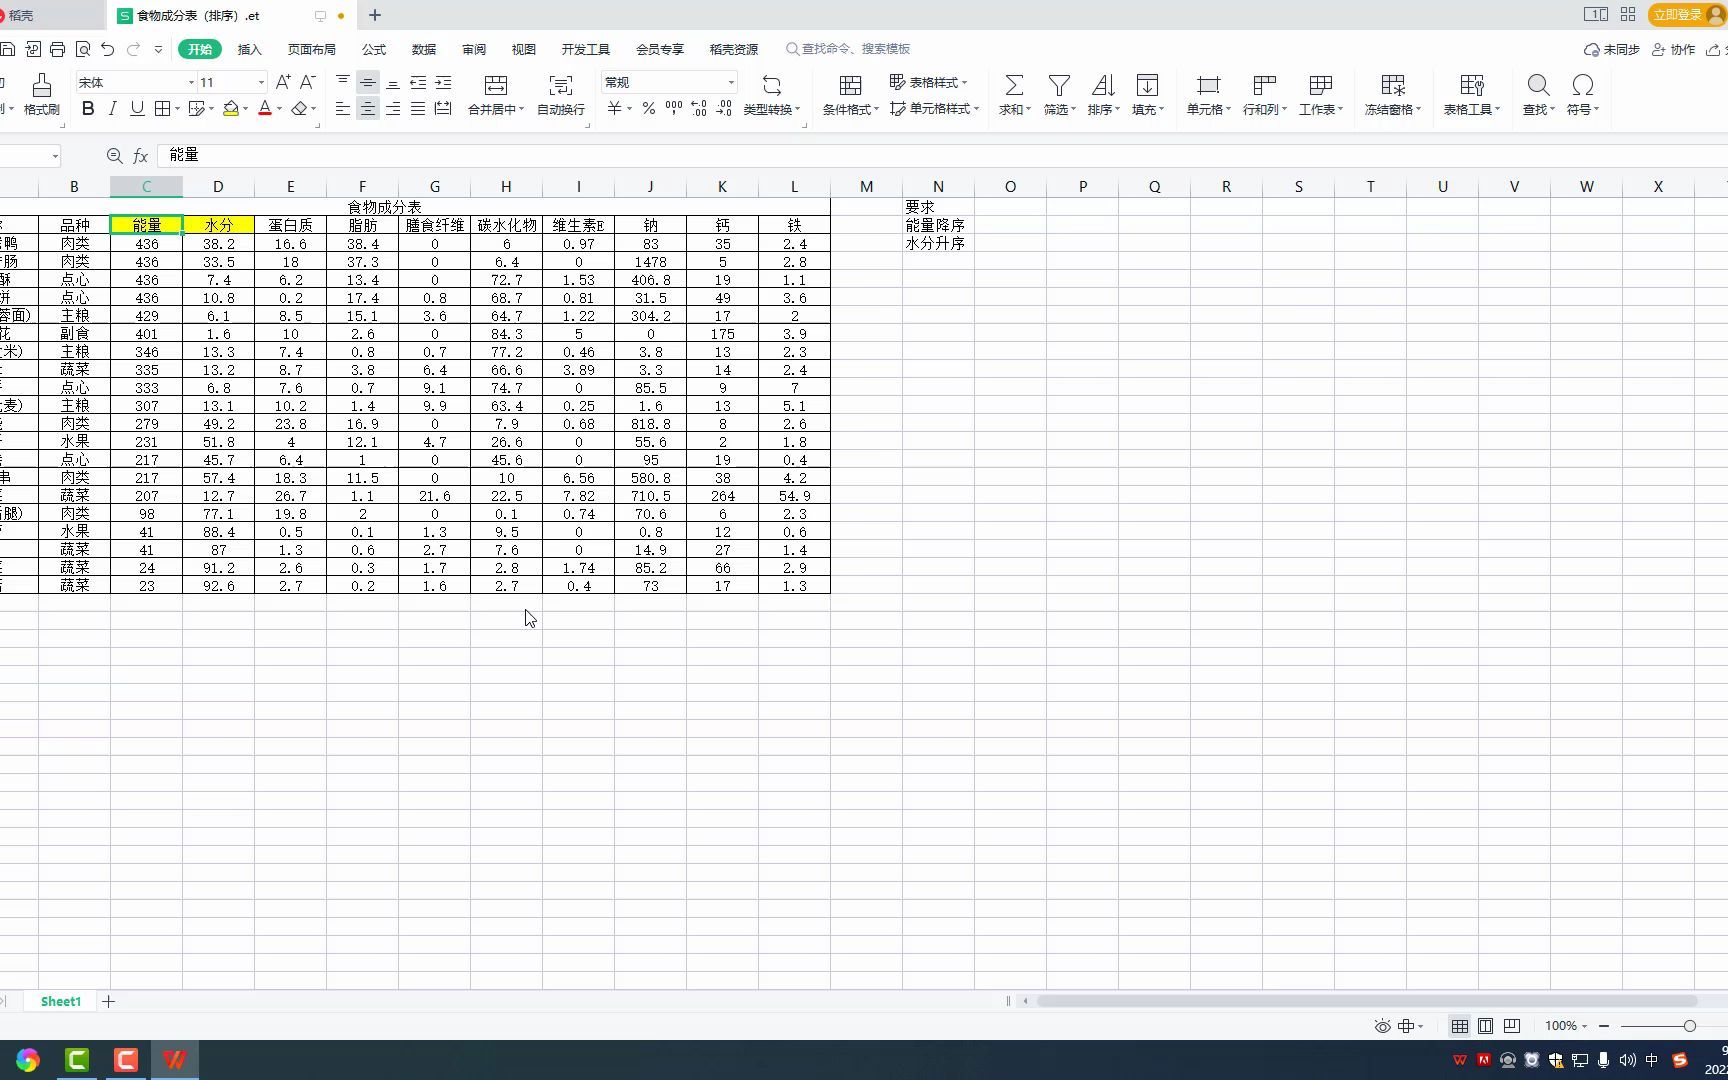1728x1080 pixels.
Task: Decrease decimal places
Action: 724,109
